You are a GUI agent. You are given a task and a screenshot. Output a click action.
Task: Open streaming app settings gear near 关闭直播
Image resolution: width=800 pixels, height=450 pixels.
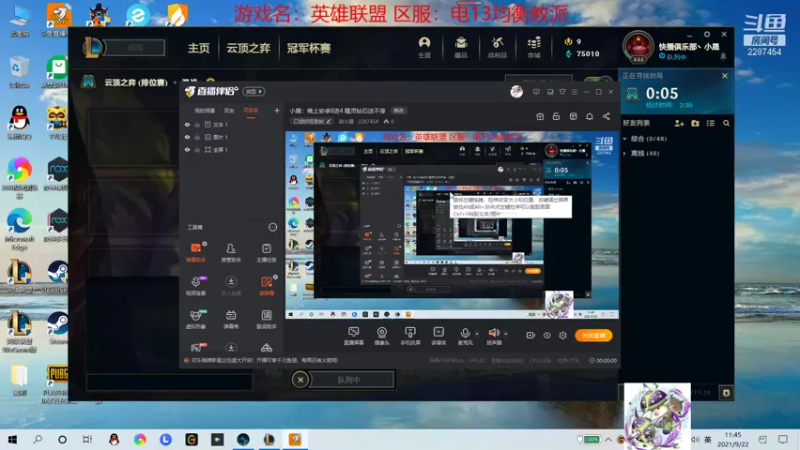point(563,335)
